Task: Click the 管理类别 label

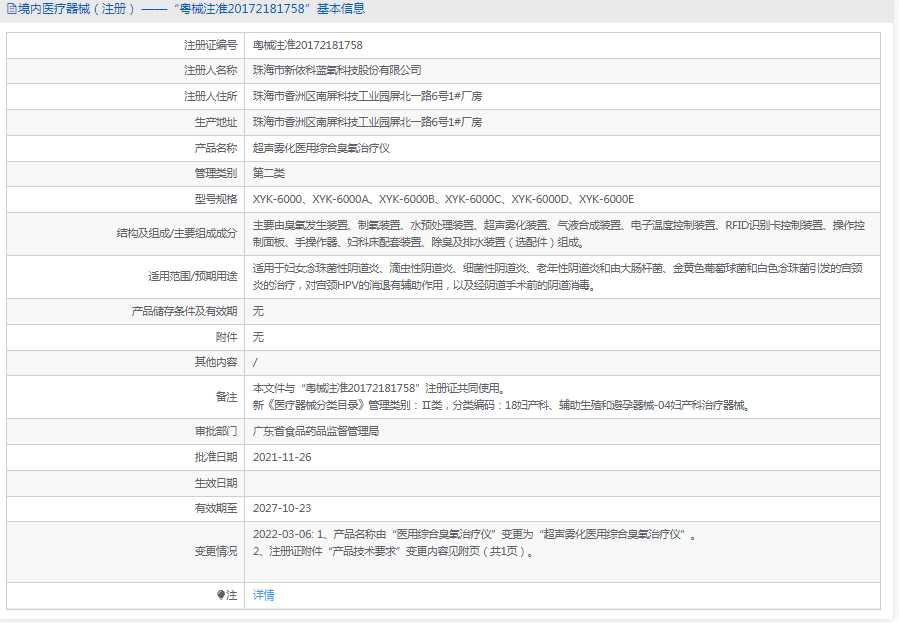Action: pos(216,173)
